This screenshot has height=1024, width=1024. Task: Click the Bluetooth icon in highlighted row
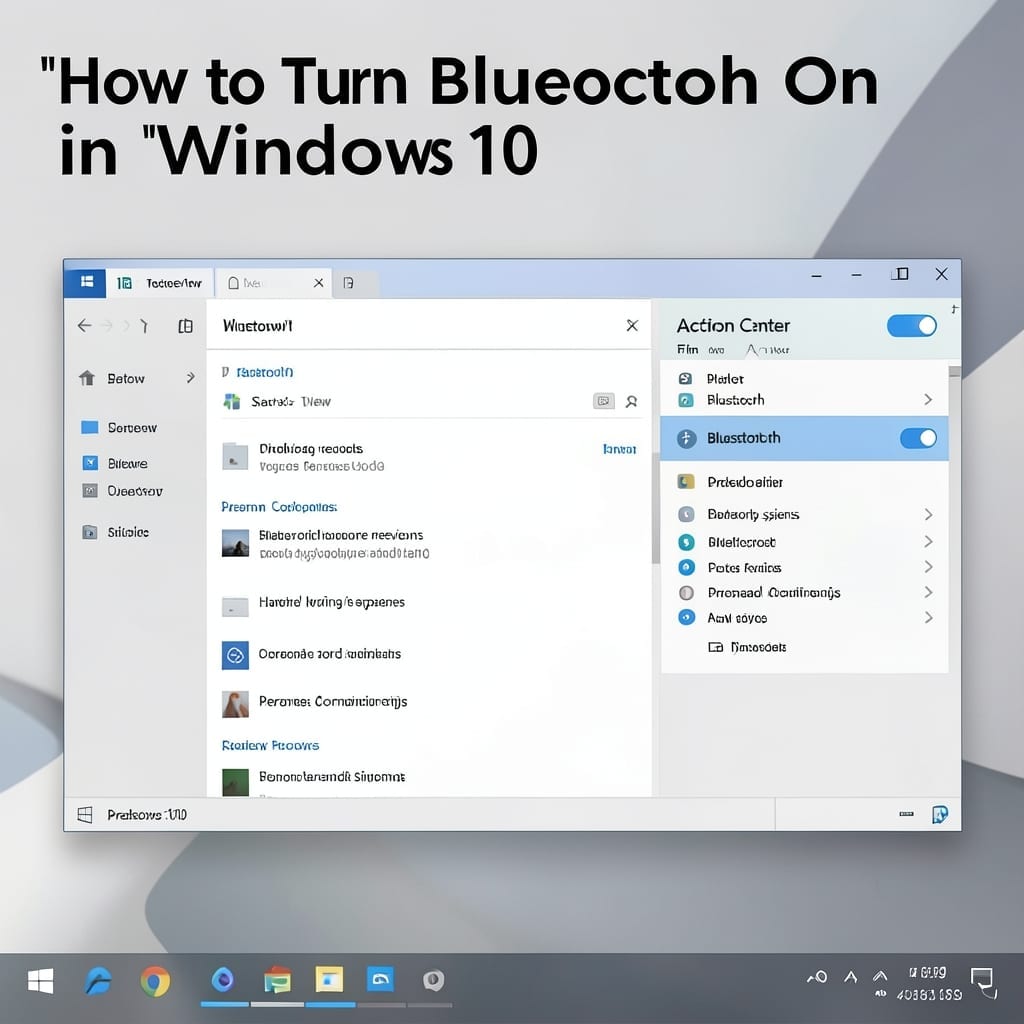click(686, 438)
